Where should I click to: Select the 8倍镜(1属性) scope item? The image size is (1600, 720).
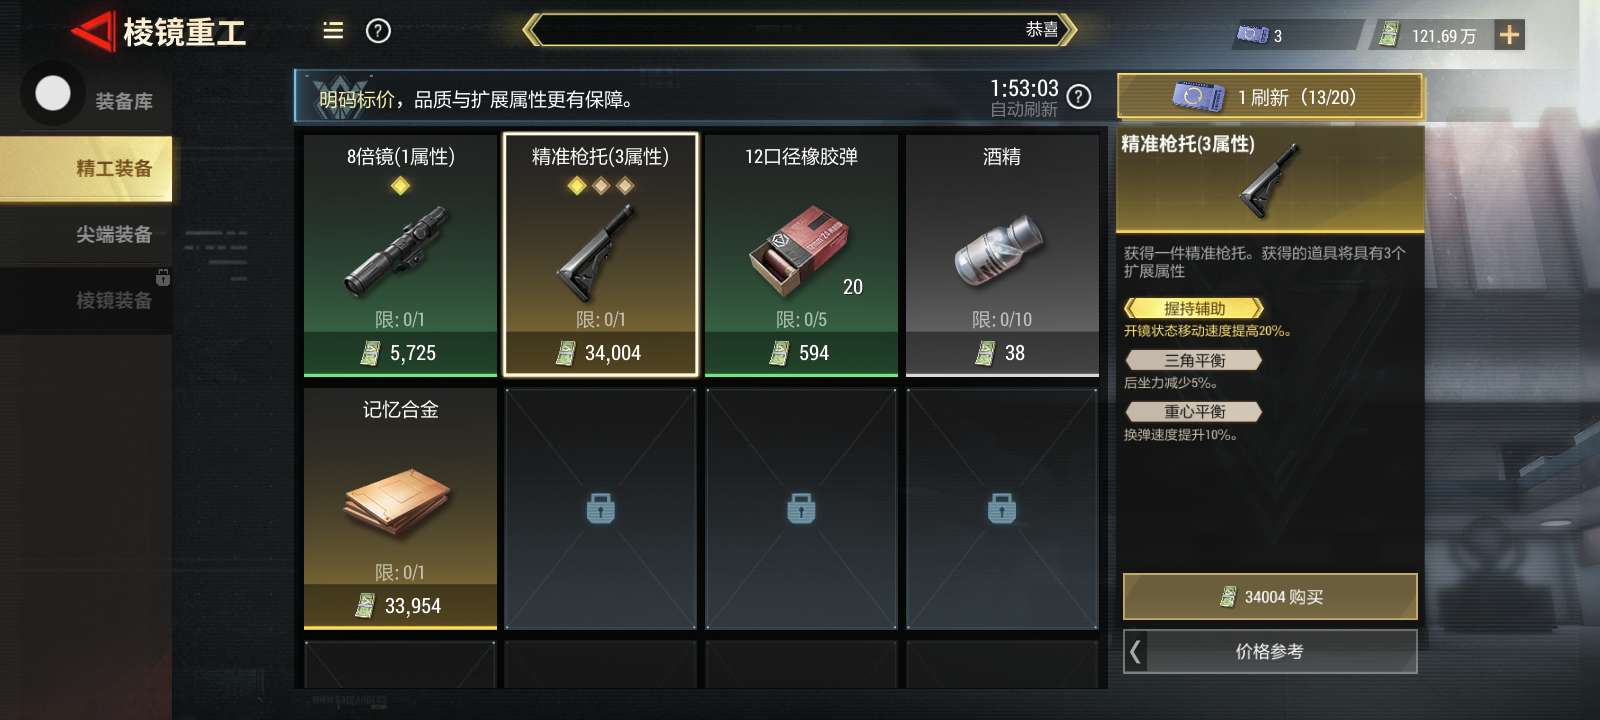pyautogui.click(x=400, y=255)
